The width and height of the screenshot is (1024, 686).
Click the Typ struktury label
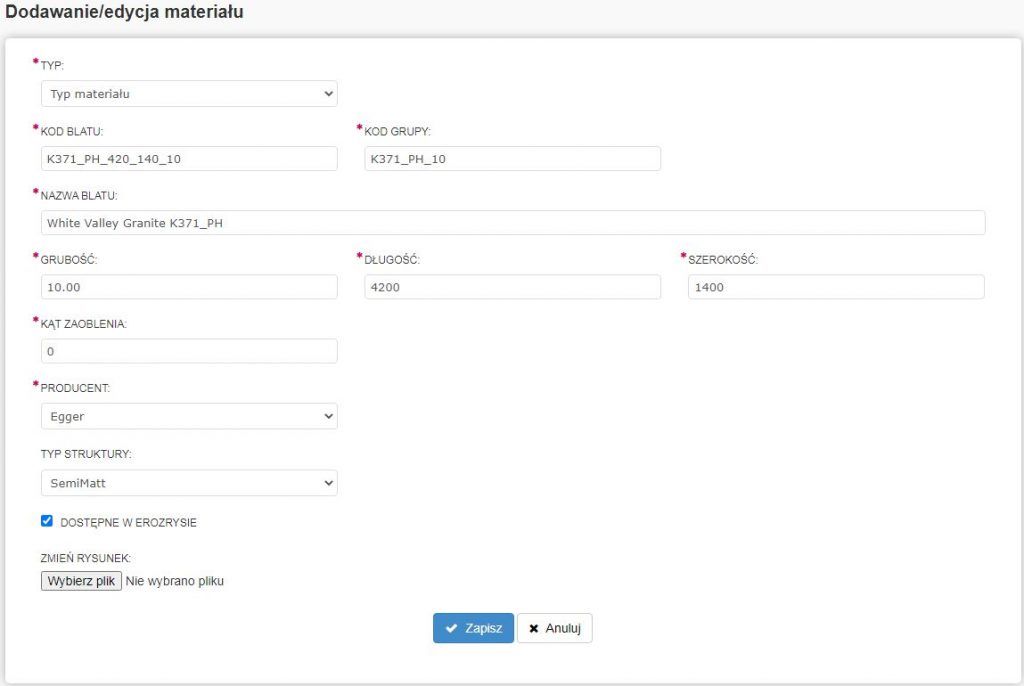[x=86, y=453]
